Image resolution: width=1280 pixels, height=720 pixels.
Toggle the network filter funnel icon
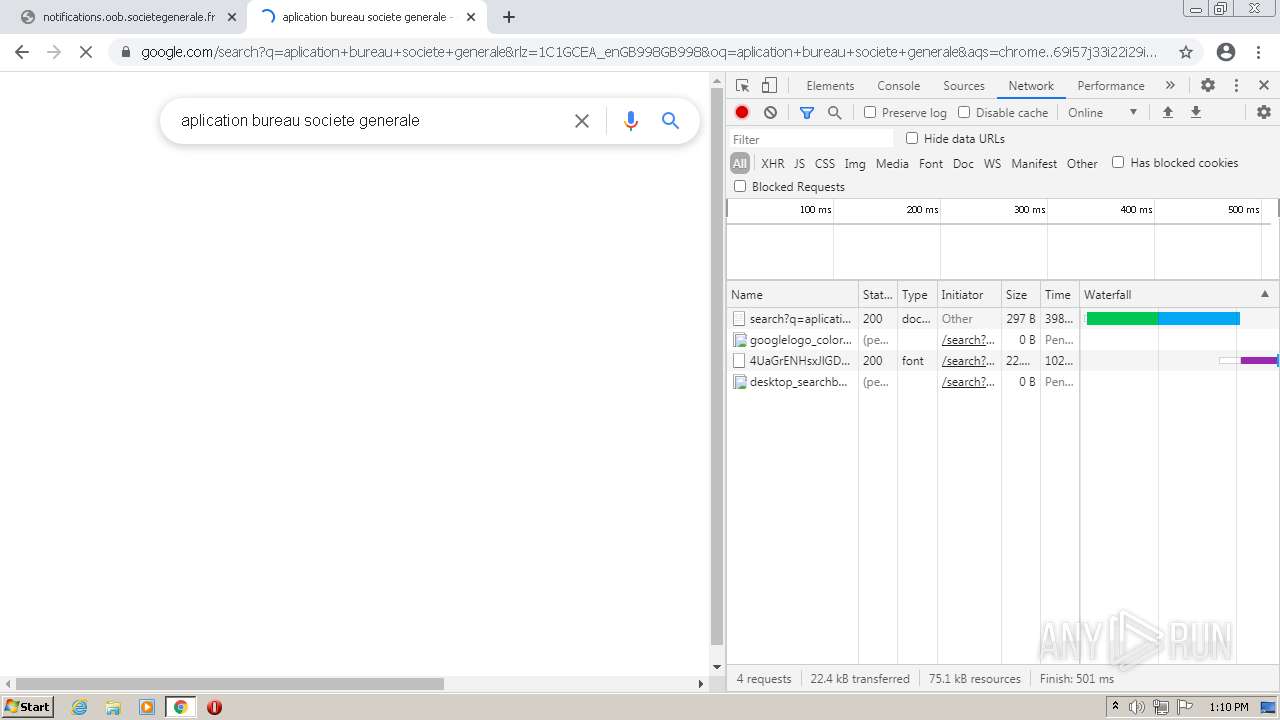[807, 113]
